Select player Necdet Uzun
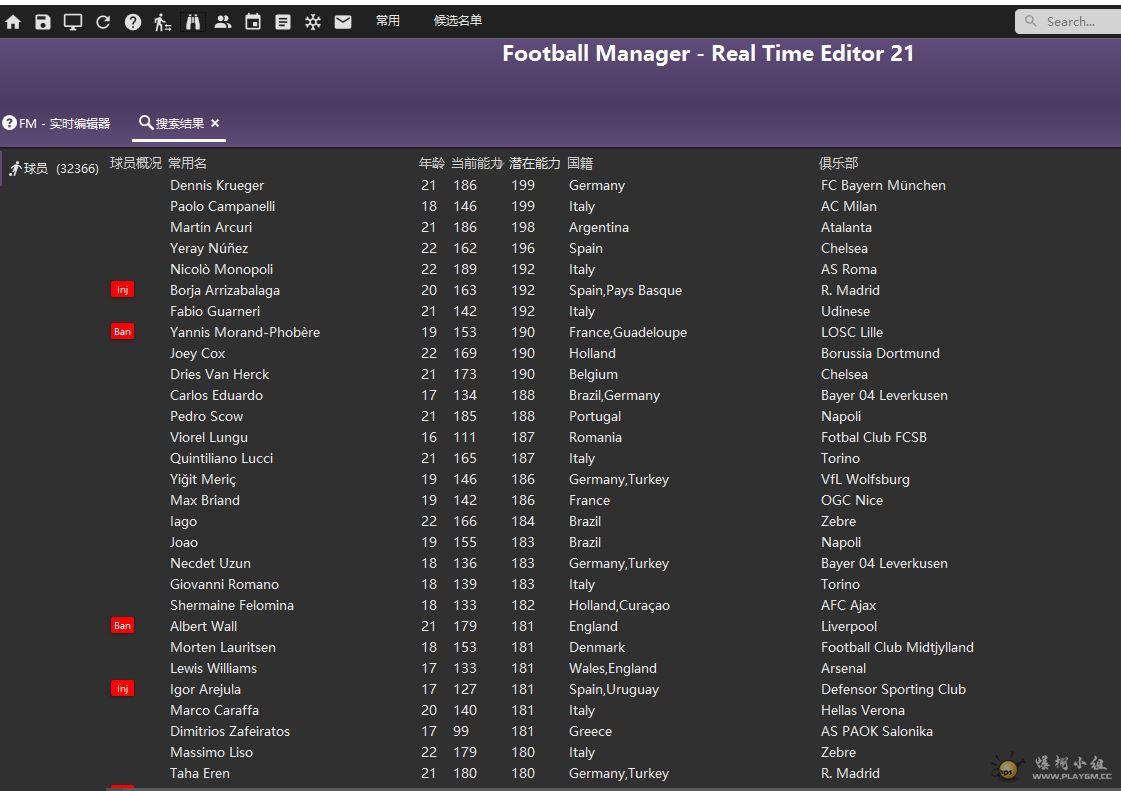Image resolution: width=1121 pixels, height=791 pixels. click(x=210, y=563)
